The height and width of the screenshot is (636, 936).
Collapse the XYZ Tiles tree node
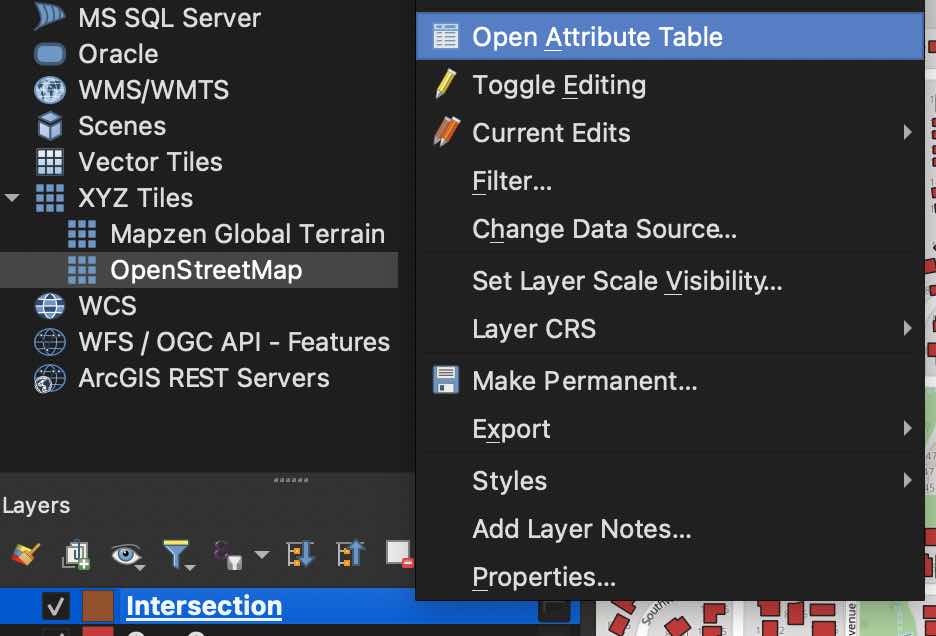coord(12,198)
